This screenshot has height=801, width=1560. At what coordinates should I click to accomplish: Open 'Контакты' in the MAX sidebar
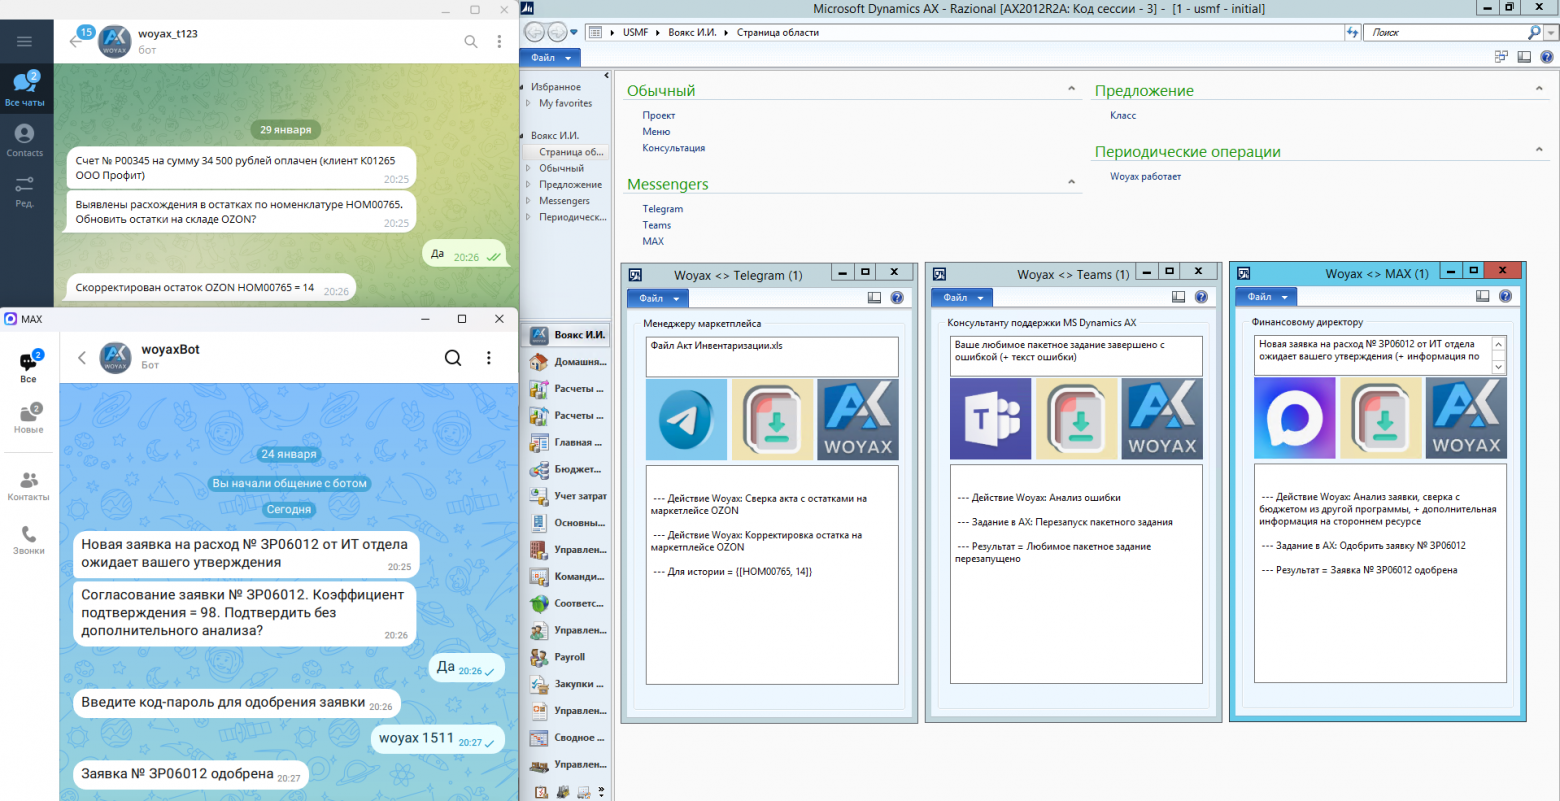point(29,486)
